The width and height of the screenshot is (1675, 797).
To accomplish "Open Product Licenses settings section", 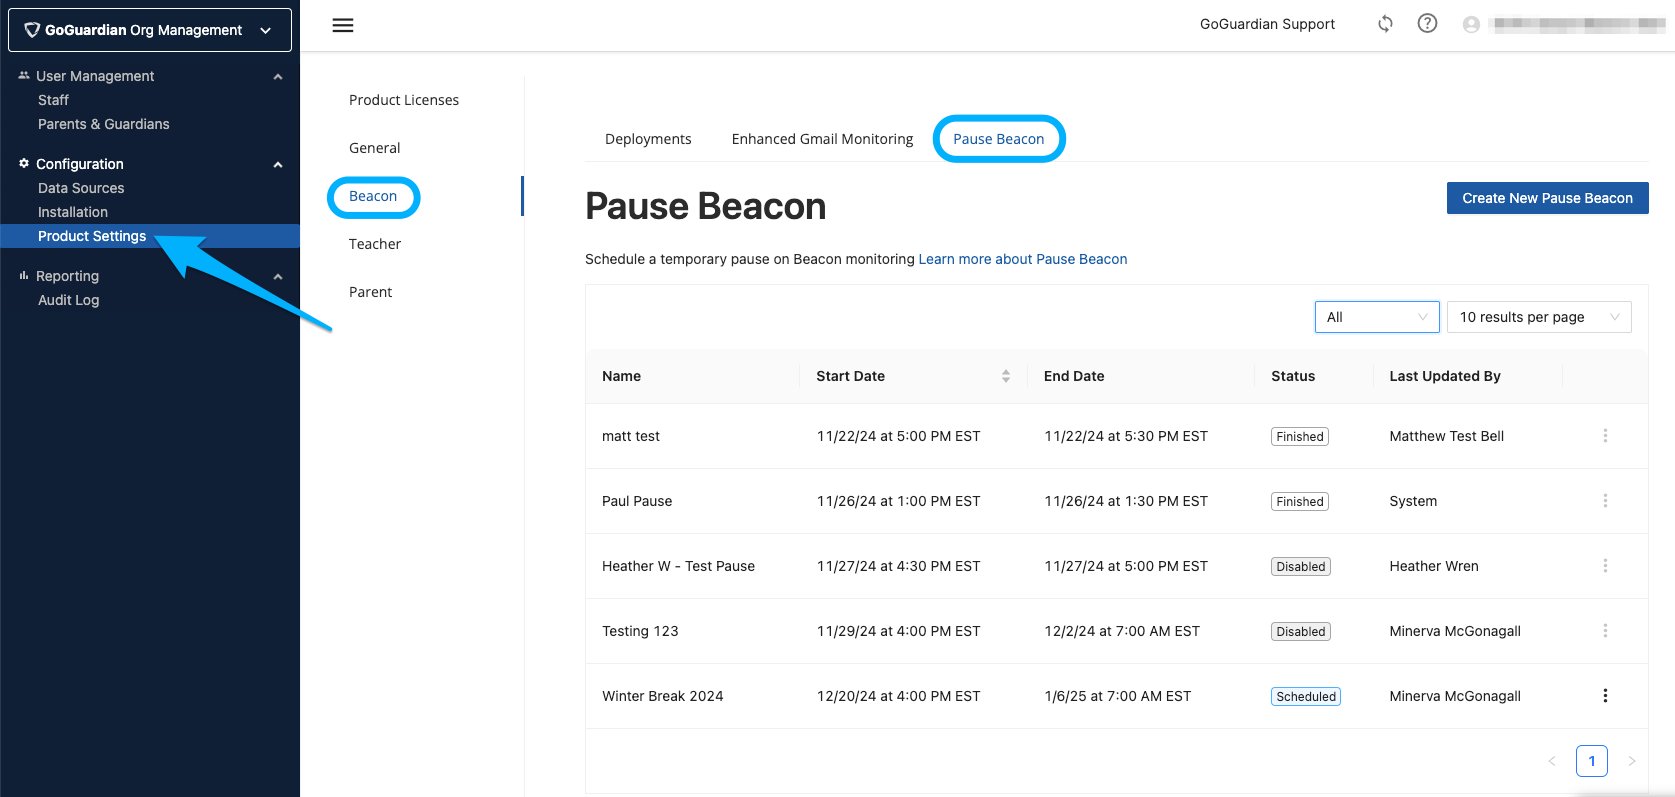I will 404,100.
